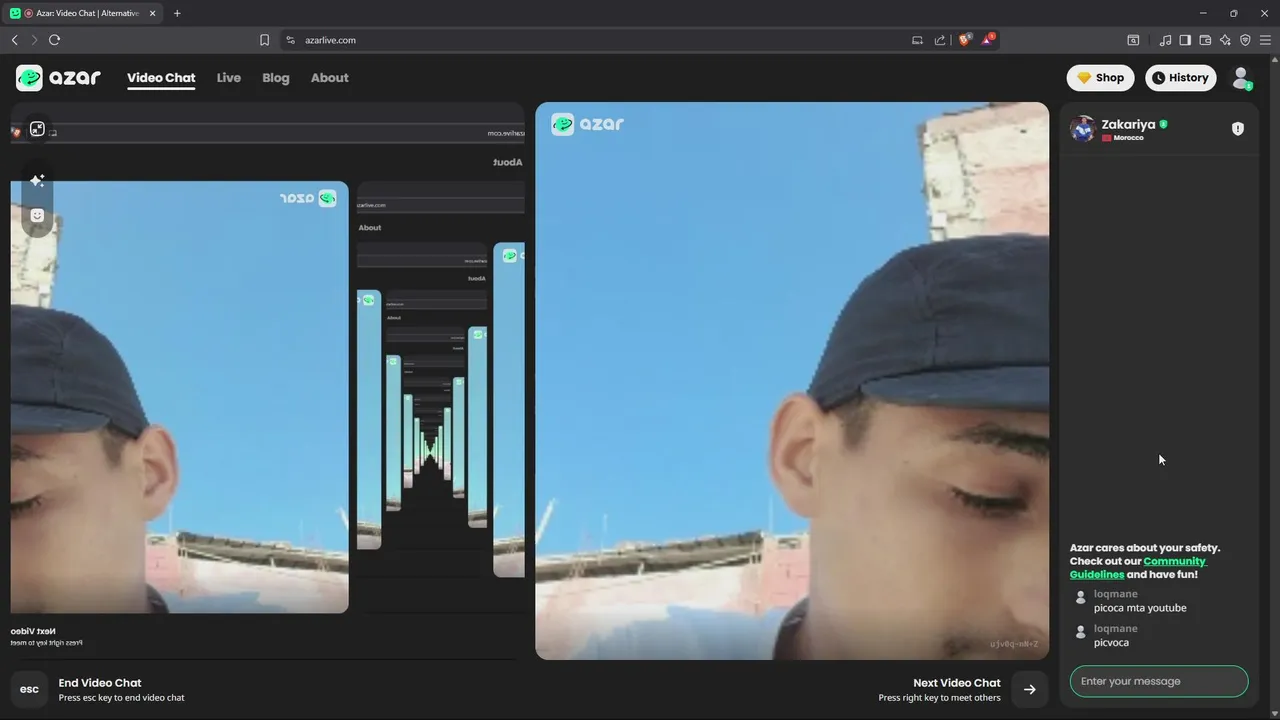Viewport: 1280px width, 720px height.
Task: Open Brave Shields lion icon
Action: (965, 40)
